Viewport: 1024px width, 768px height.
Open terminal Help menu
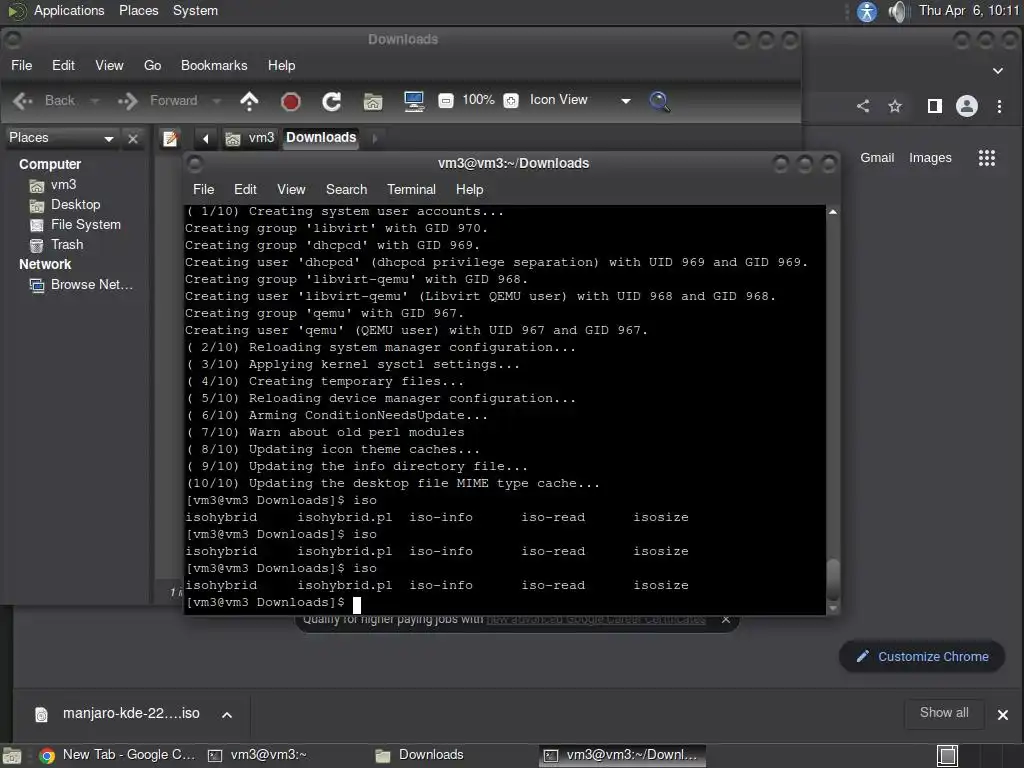(470, 189)
